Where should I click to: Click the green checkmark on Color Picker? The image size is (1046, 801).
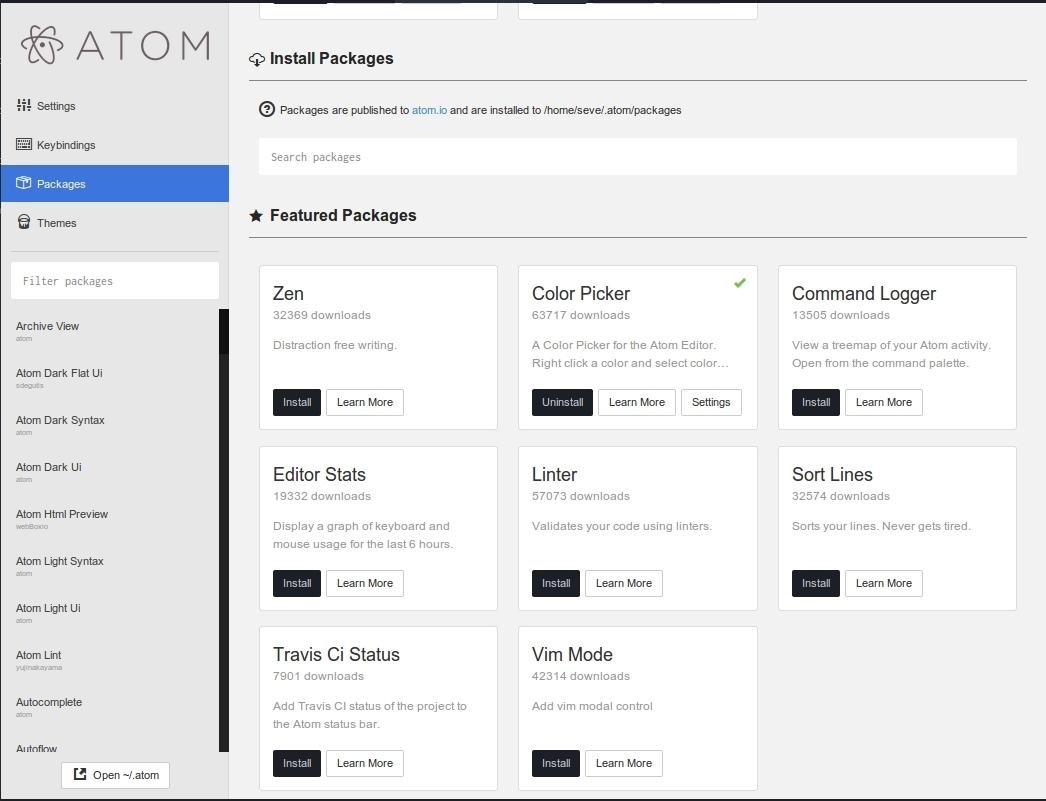coord(740,283)
